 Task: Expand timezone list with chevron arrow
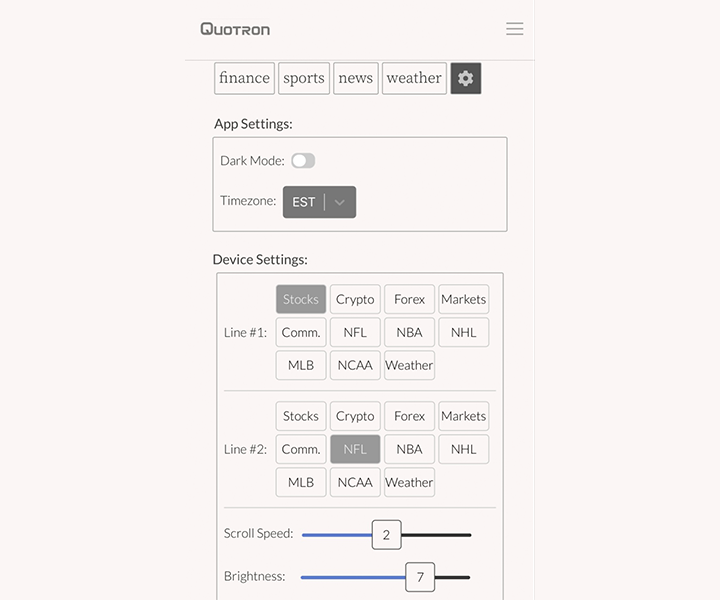click(x=340, y=202)
